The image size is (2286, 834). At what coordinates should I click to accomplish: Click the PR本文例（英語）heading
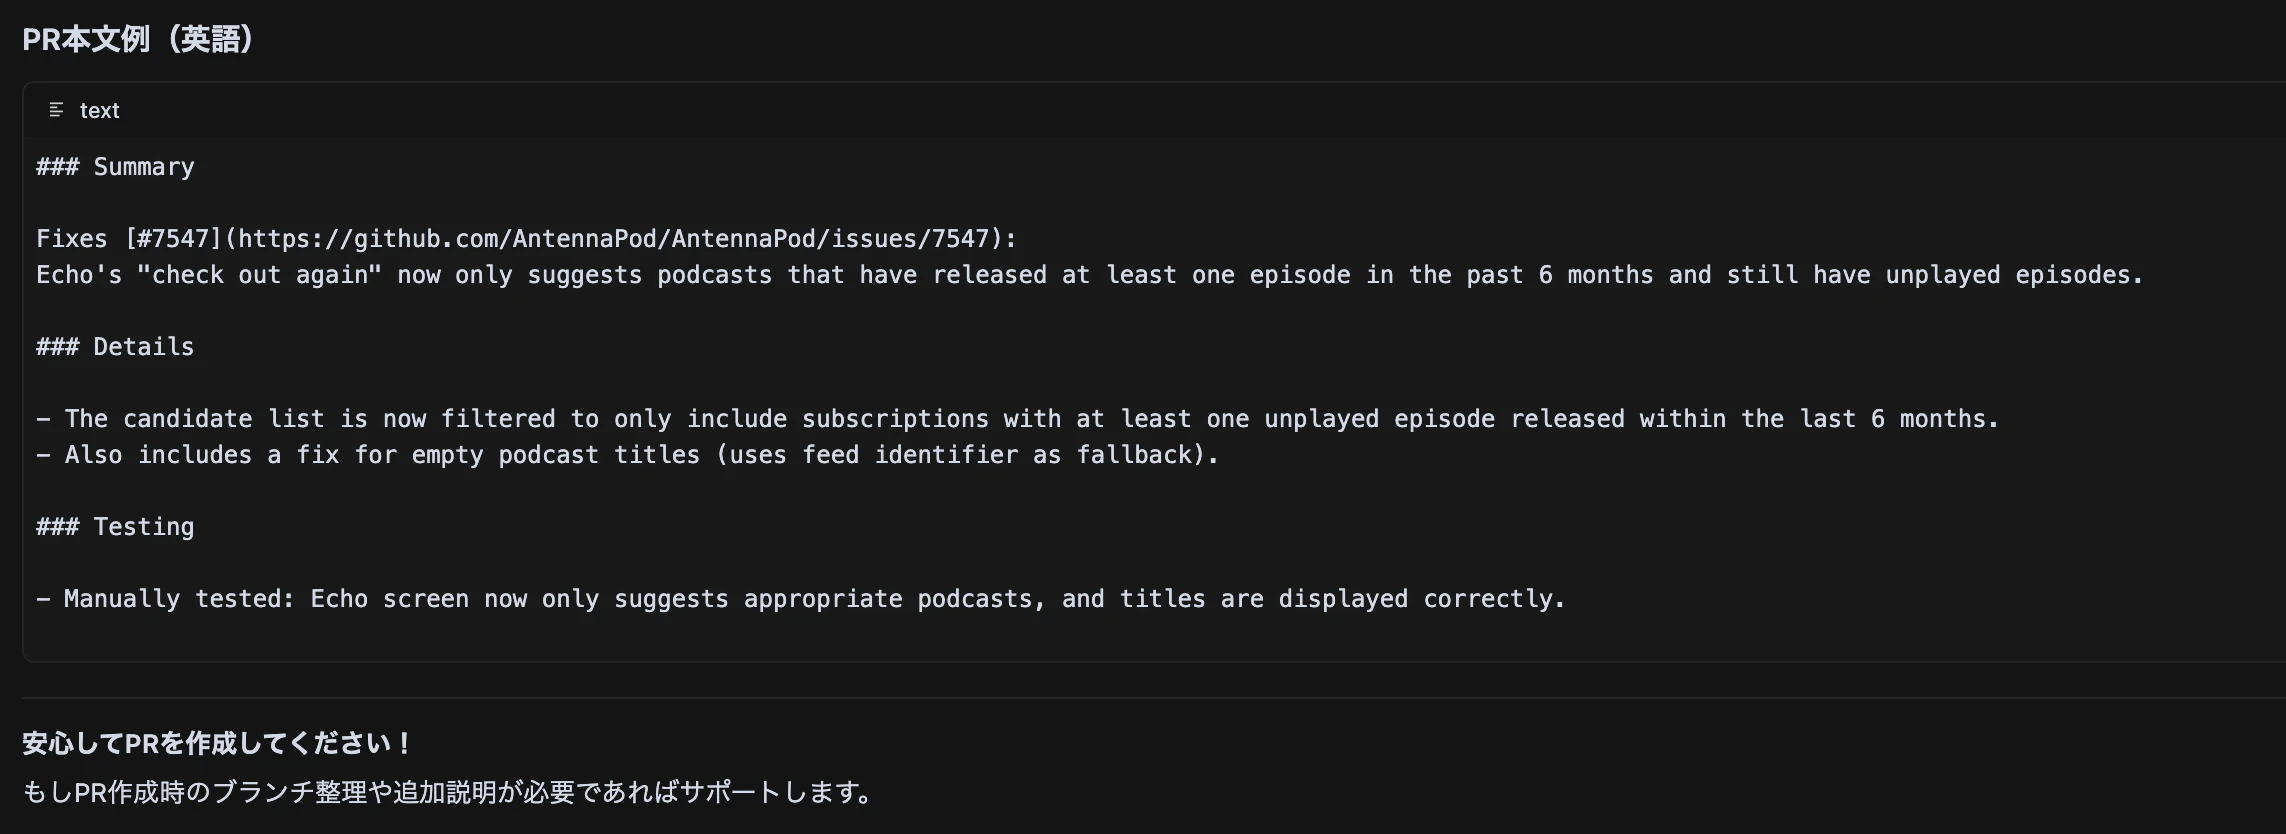(139, 39)
